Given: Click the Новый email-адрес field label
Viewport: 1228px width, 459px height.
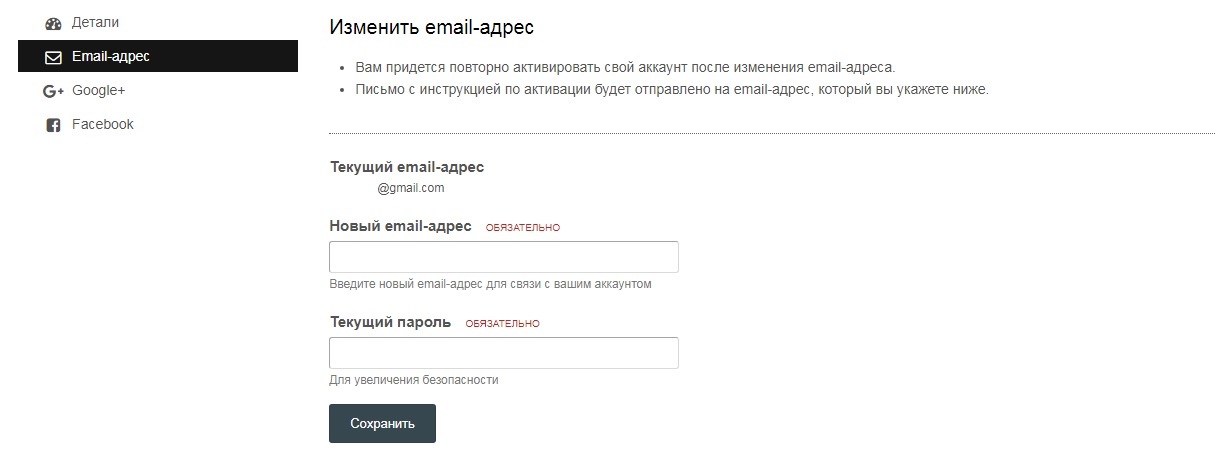Looking at the screenshot, I should pos(400,226).
